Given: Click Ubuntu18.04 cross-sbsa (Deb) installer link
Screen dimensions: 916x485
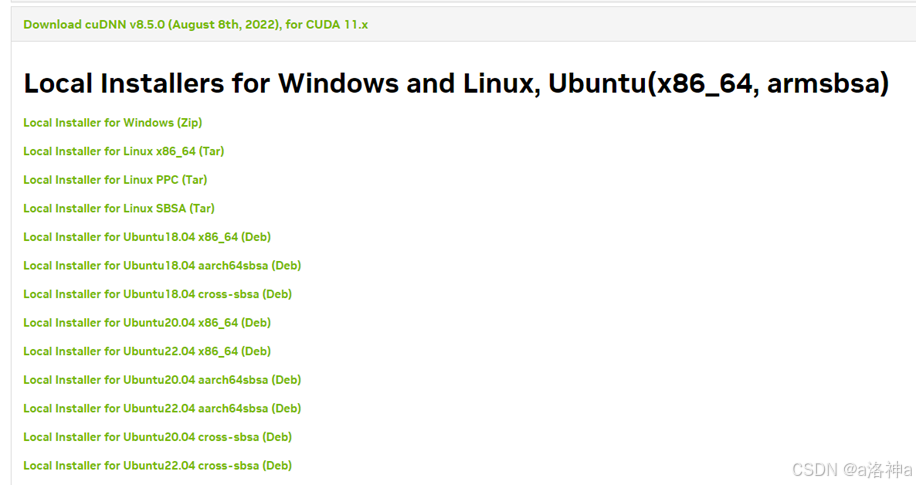Looking at the screenshot, I should tap(158, 295).
